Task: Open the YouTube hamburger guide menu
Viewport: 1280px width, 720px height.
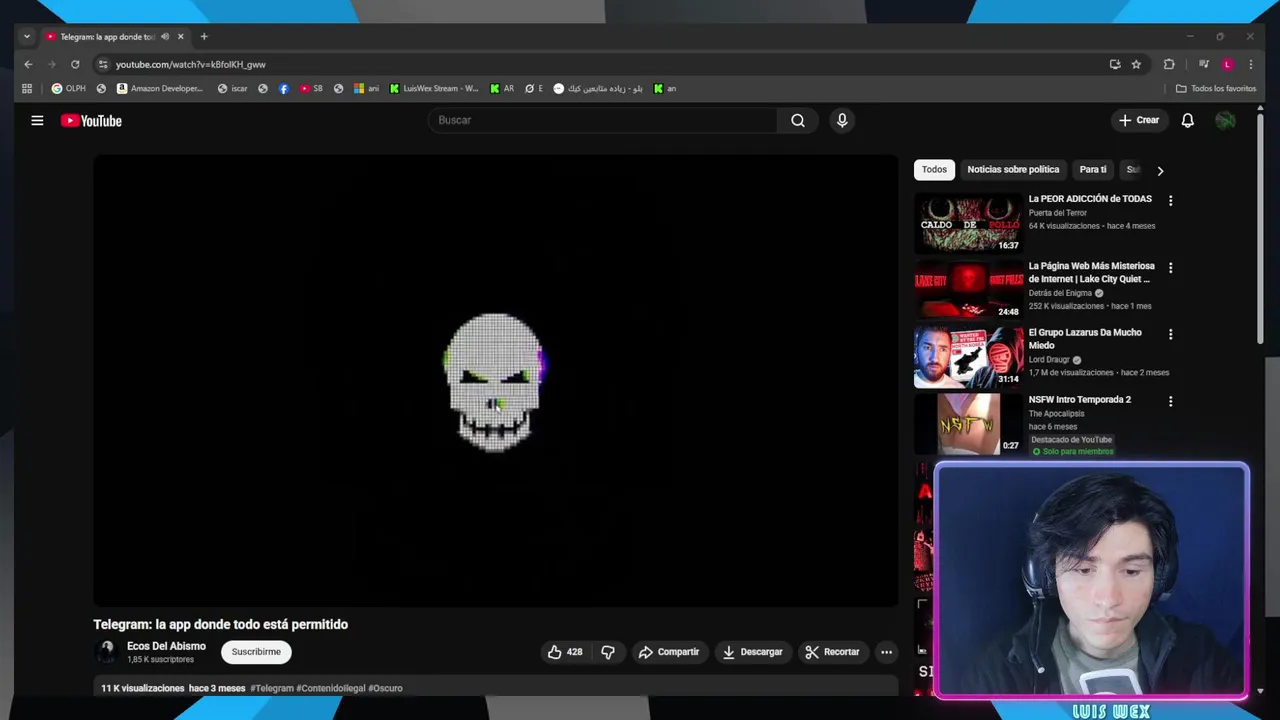Action: pyautogui.click(x=37, y=121)
